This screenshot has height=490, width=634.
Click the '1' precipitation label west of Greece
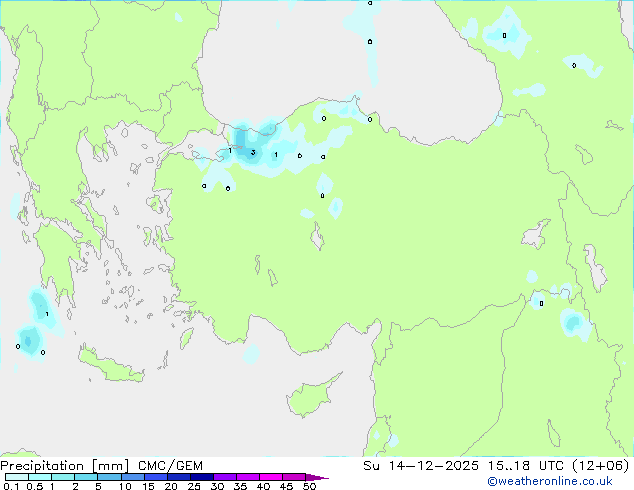(47, 314)
